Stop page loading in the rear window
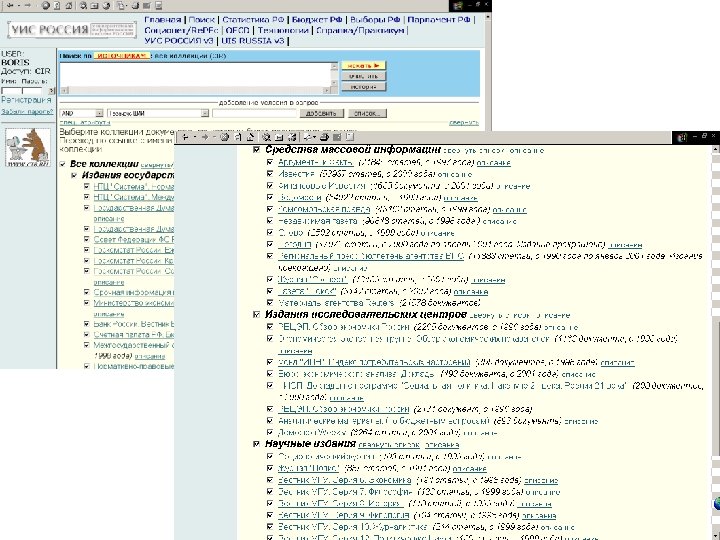Image resolution: width=720 pixels, height=540 pixels. [x=45, y=6]
